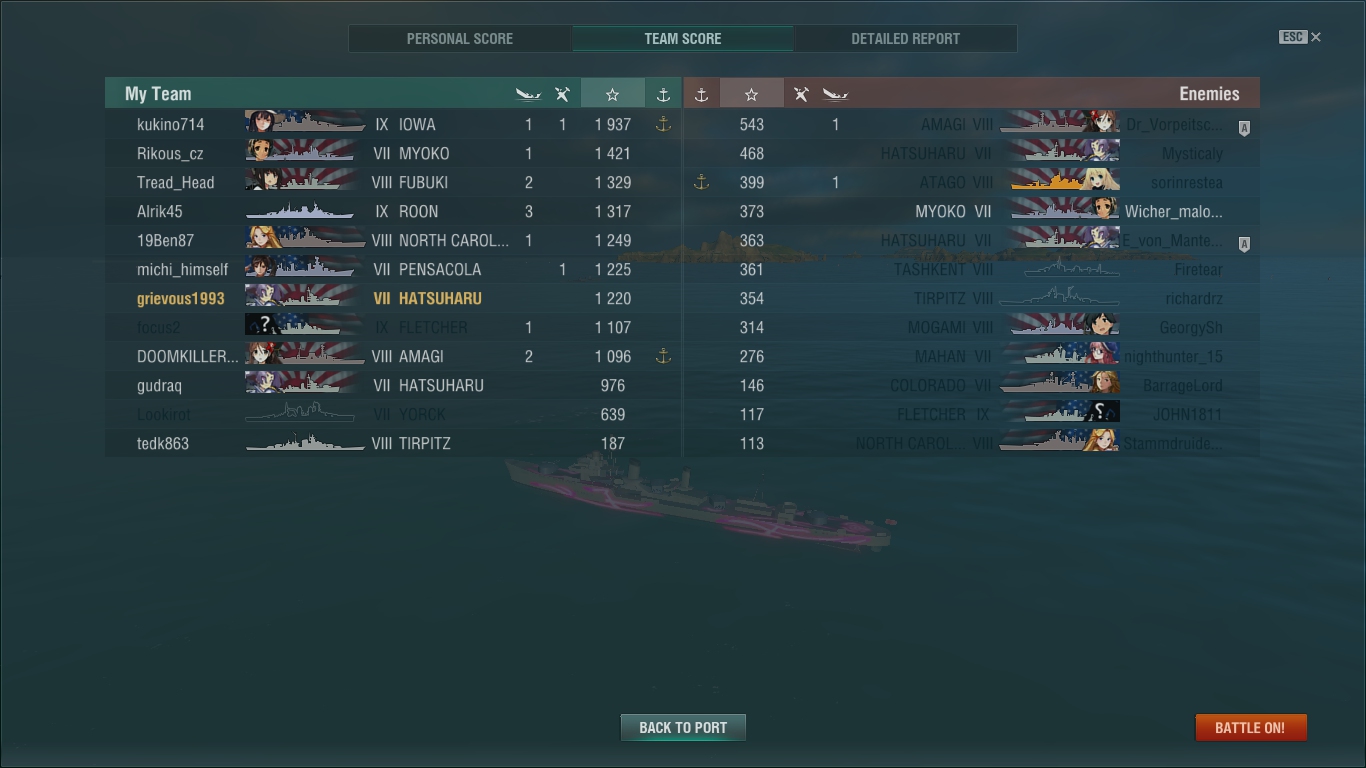Close the results screen with ESC X
Image resolution: width=1366 pixels, height=768 pixels.
[1300, 37]
